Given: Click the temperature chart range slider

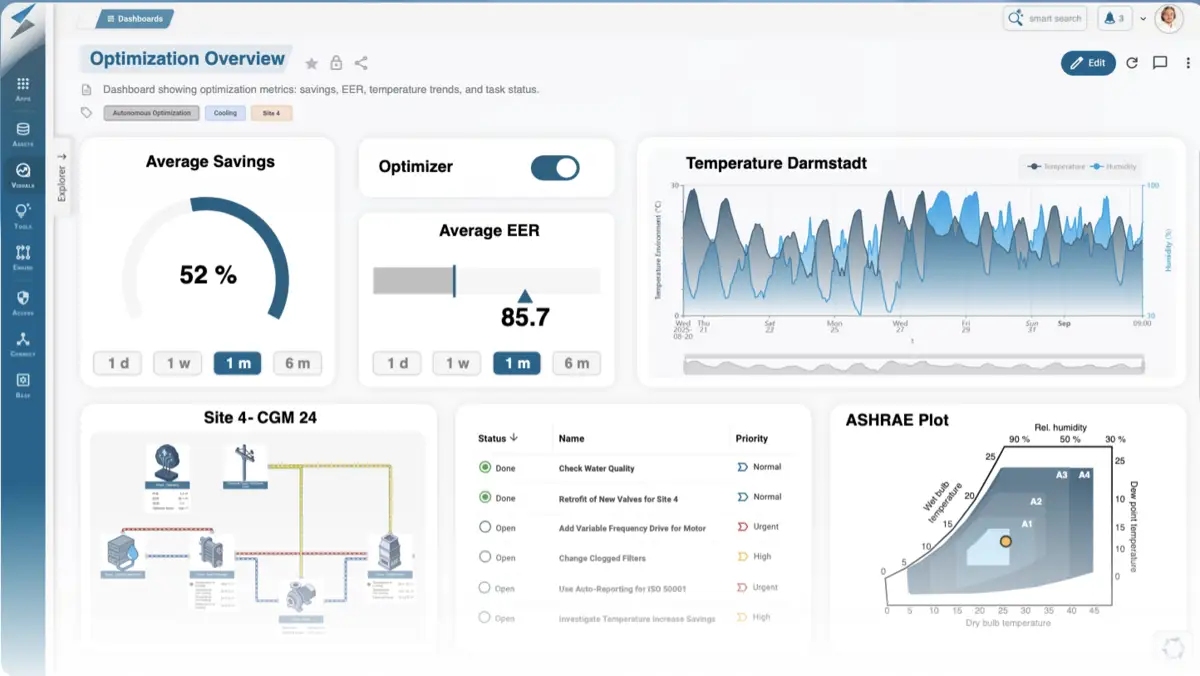Looking at the screenshot, I should coord(912,365).
